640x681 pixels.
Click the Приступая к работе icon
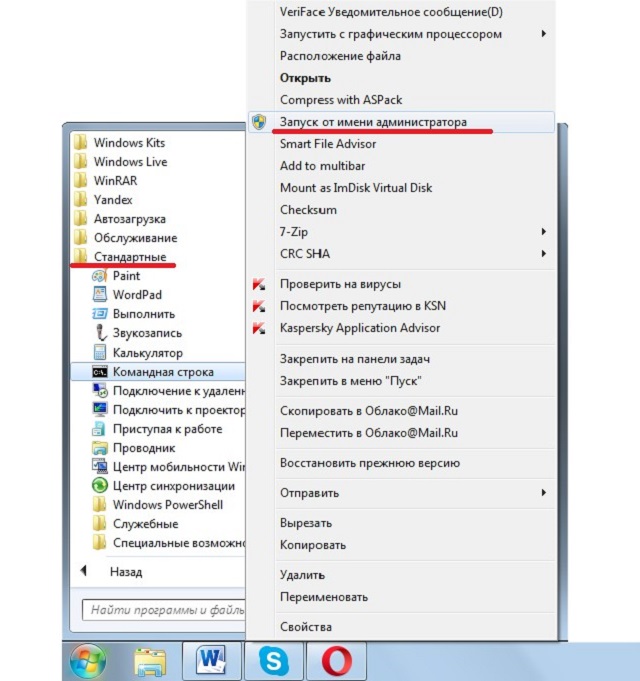click(x=99, y=429)
